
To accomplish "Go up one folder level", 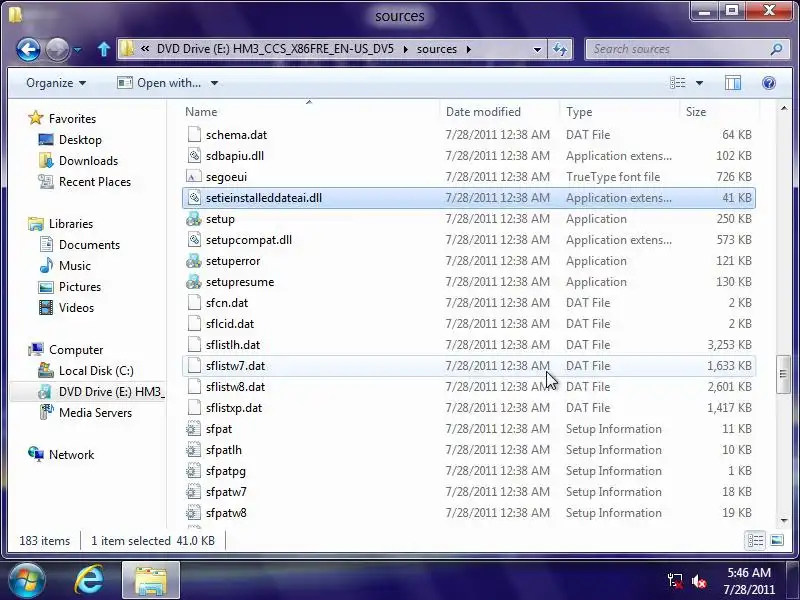I will [x=104, y=49].
